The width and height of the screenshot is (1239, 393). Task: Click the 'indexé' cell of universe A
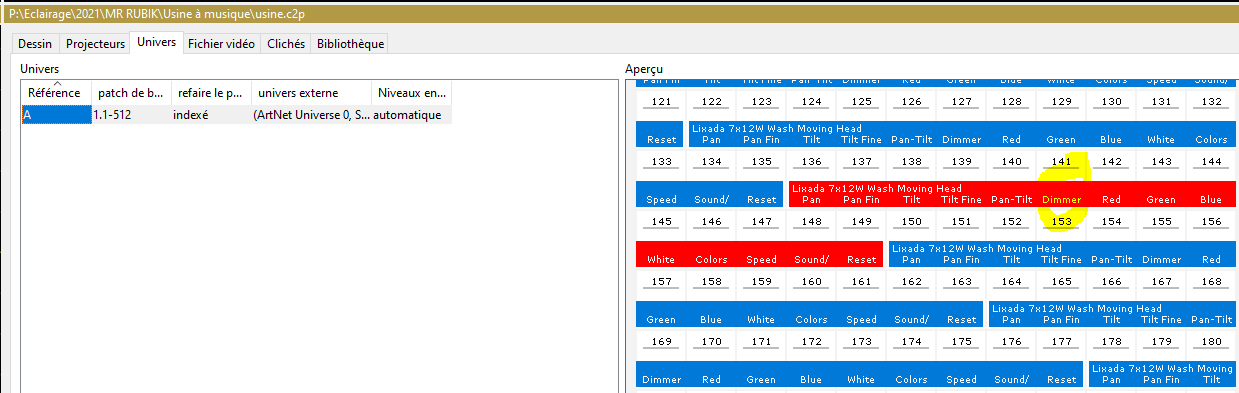tap(211, 115)
